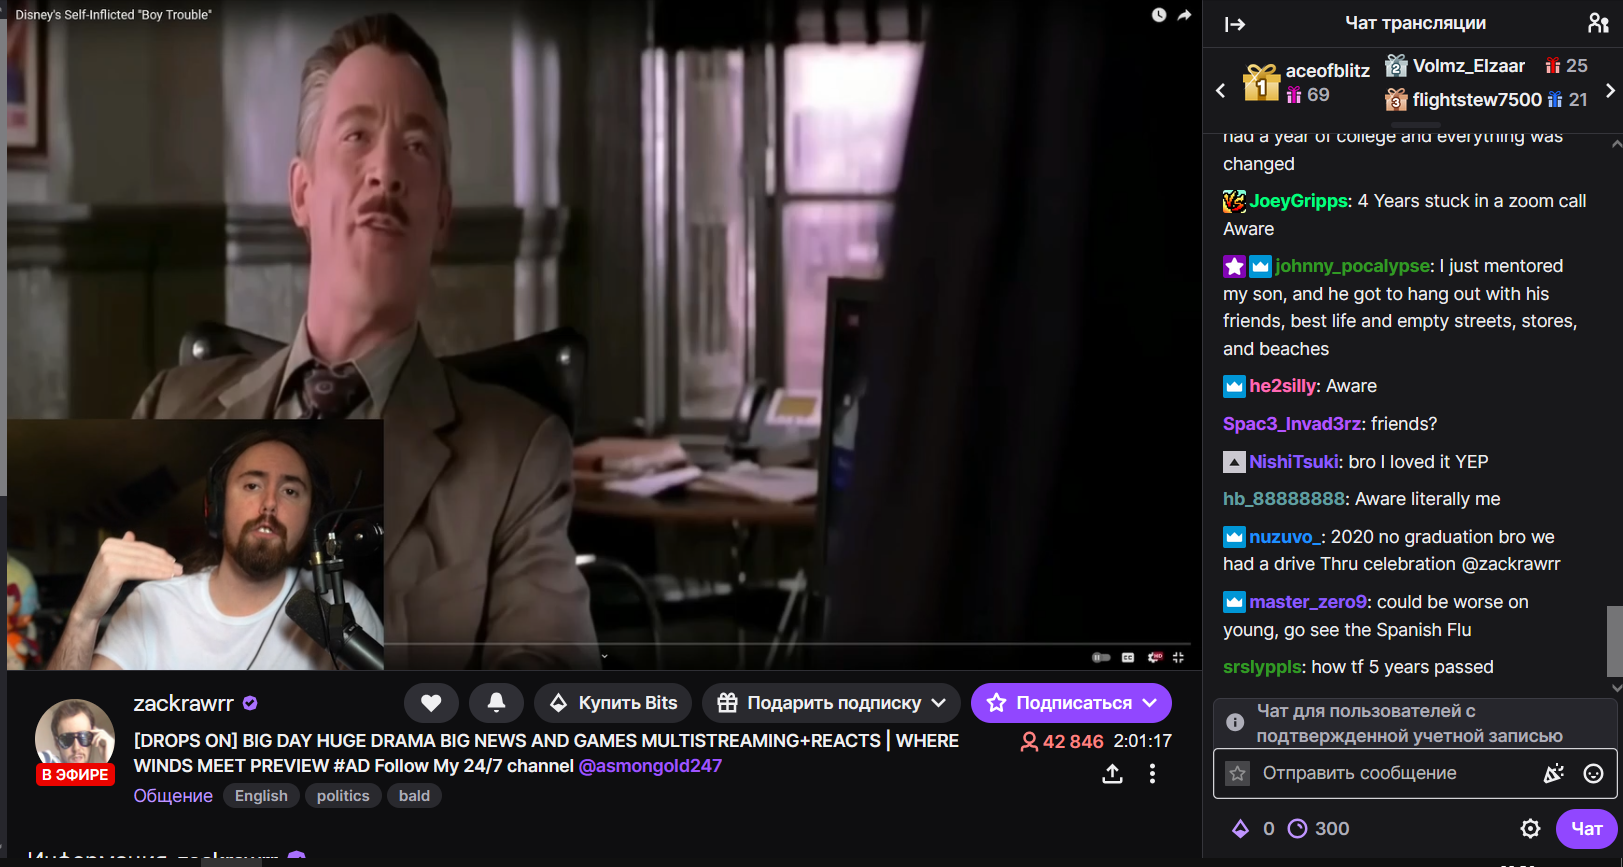
Task: Open the three-dot more options menu
Action: point(1152,774)
